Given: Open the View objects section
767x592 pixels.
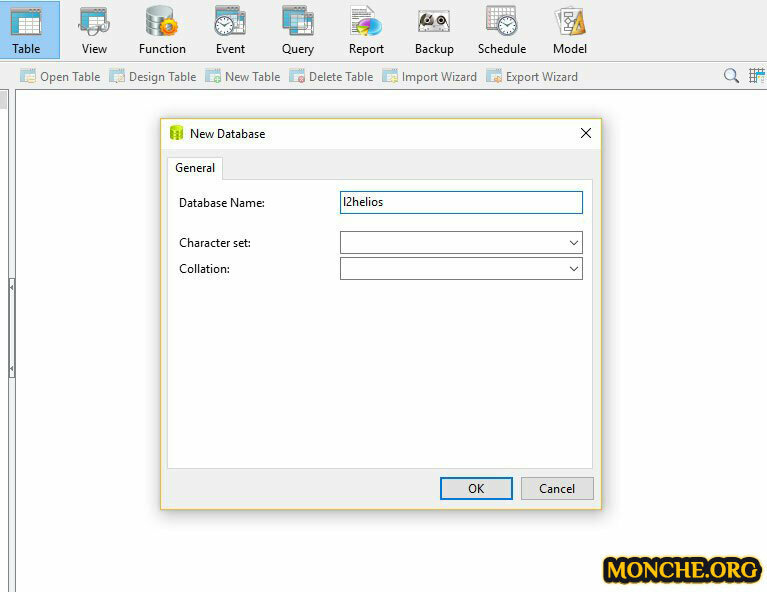Looking at the screenshot, I should click(94, 29).
